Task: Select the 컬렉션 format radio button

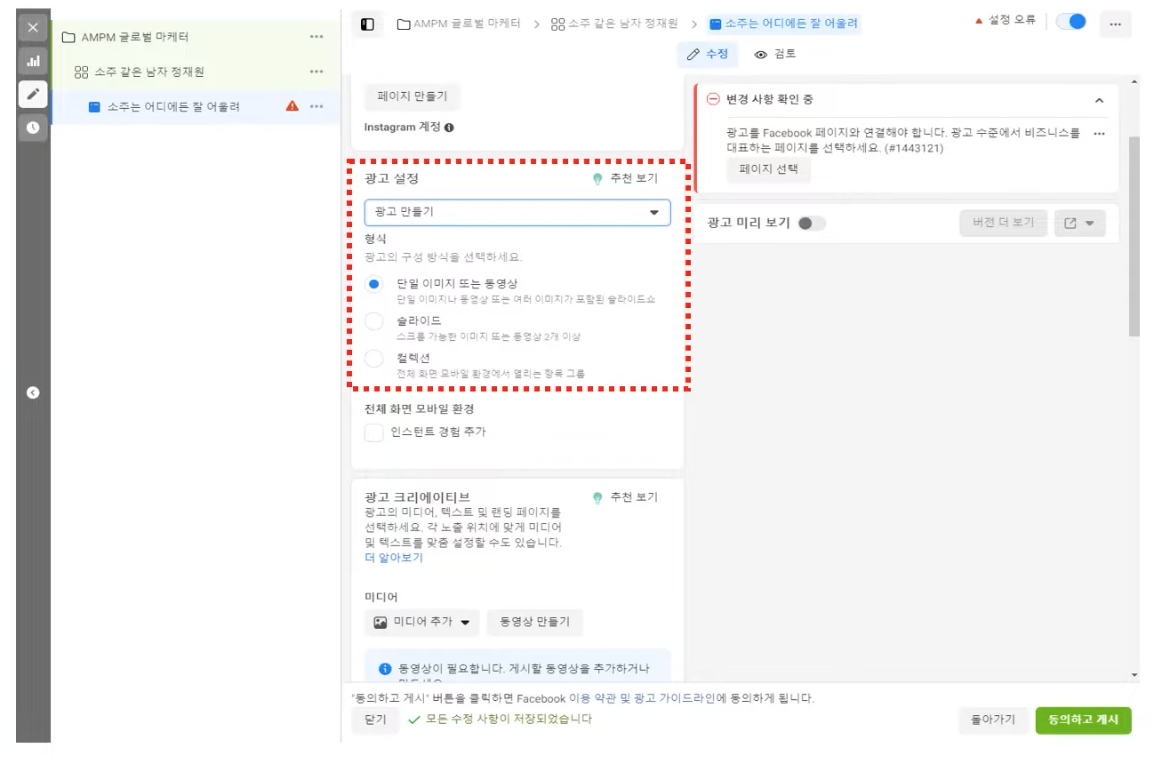Action: coord(374,358)
